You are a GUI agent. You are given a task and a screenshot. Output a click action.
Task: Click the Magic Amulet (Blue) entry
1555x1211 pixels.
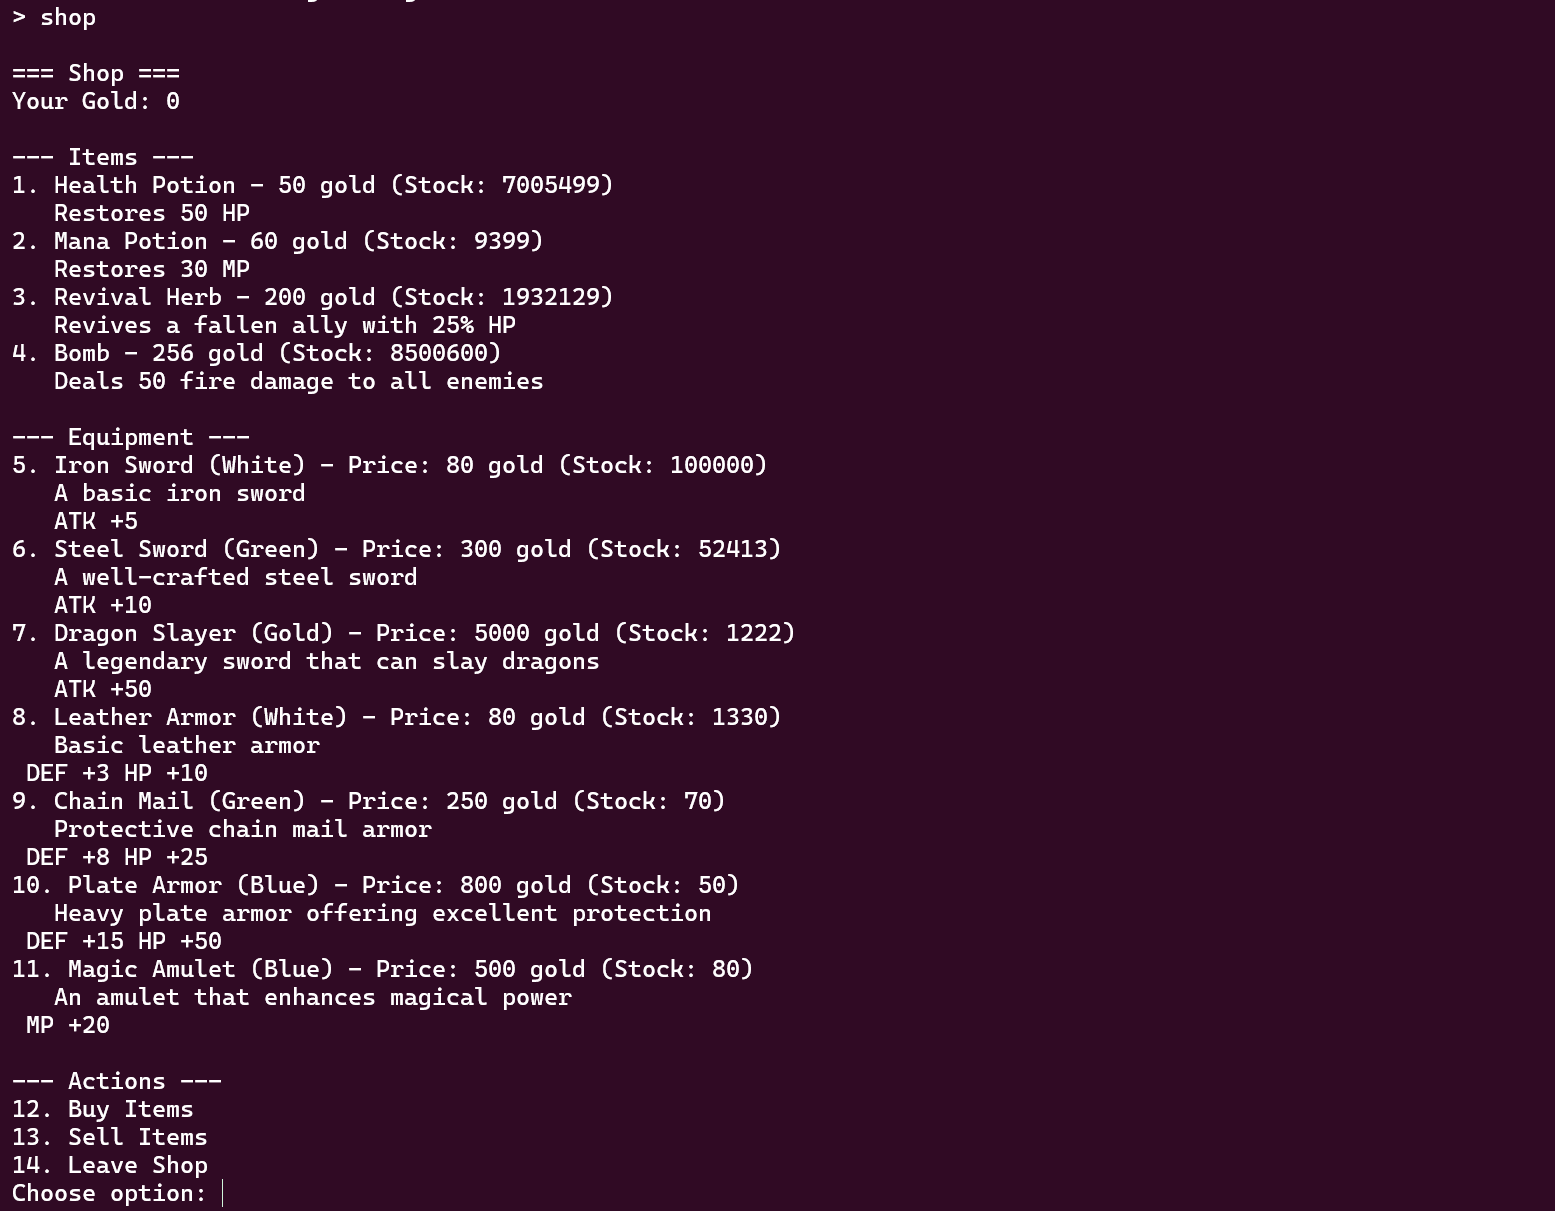coord(382,969)
